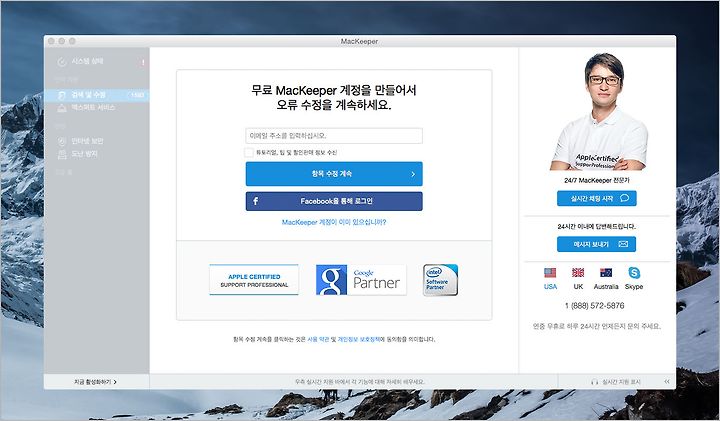Open the 사용 약관 terms link
The image size is (720, 421).
pos(318,339)
